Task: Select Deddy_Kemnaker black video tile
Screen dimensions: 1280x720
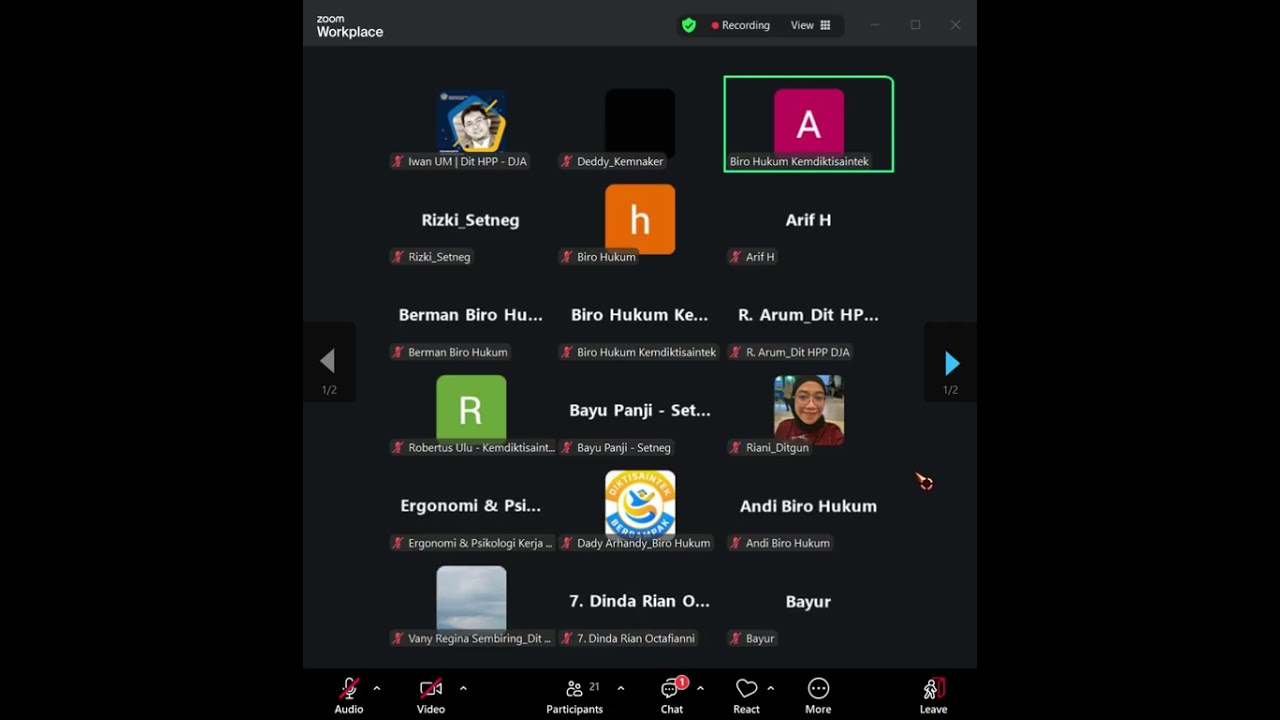Action: coord(640,122)
